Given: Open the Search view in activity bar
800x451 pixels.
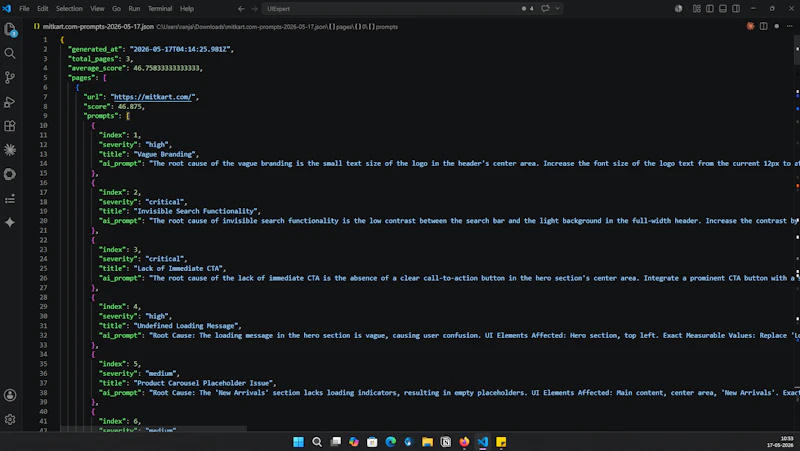Looking at the screenshot, I should coord(10,53).
